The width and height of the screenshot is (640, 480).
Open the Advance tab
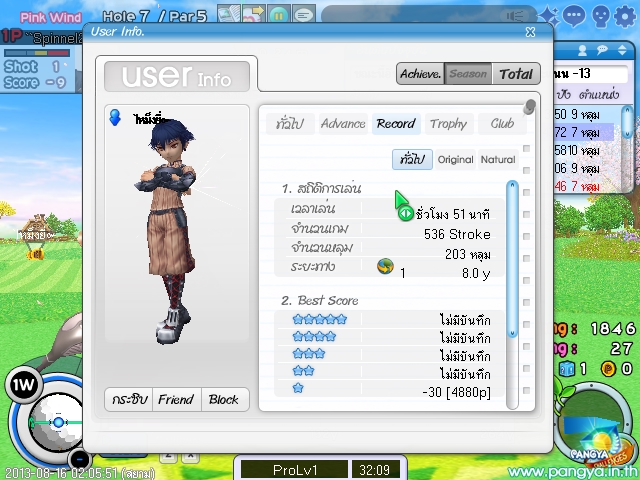[343, 124]
